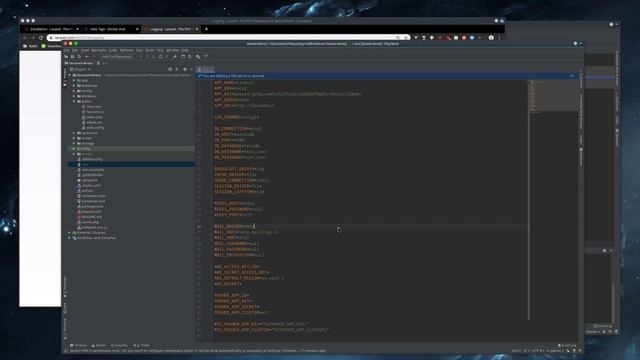This screenshot has width=640, height=360.
Task: Close the Logging - Laravel Chrome tab
Action: pyautogui.click(x=197, y=29)
